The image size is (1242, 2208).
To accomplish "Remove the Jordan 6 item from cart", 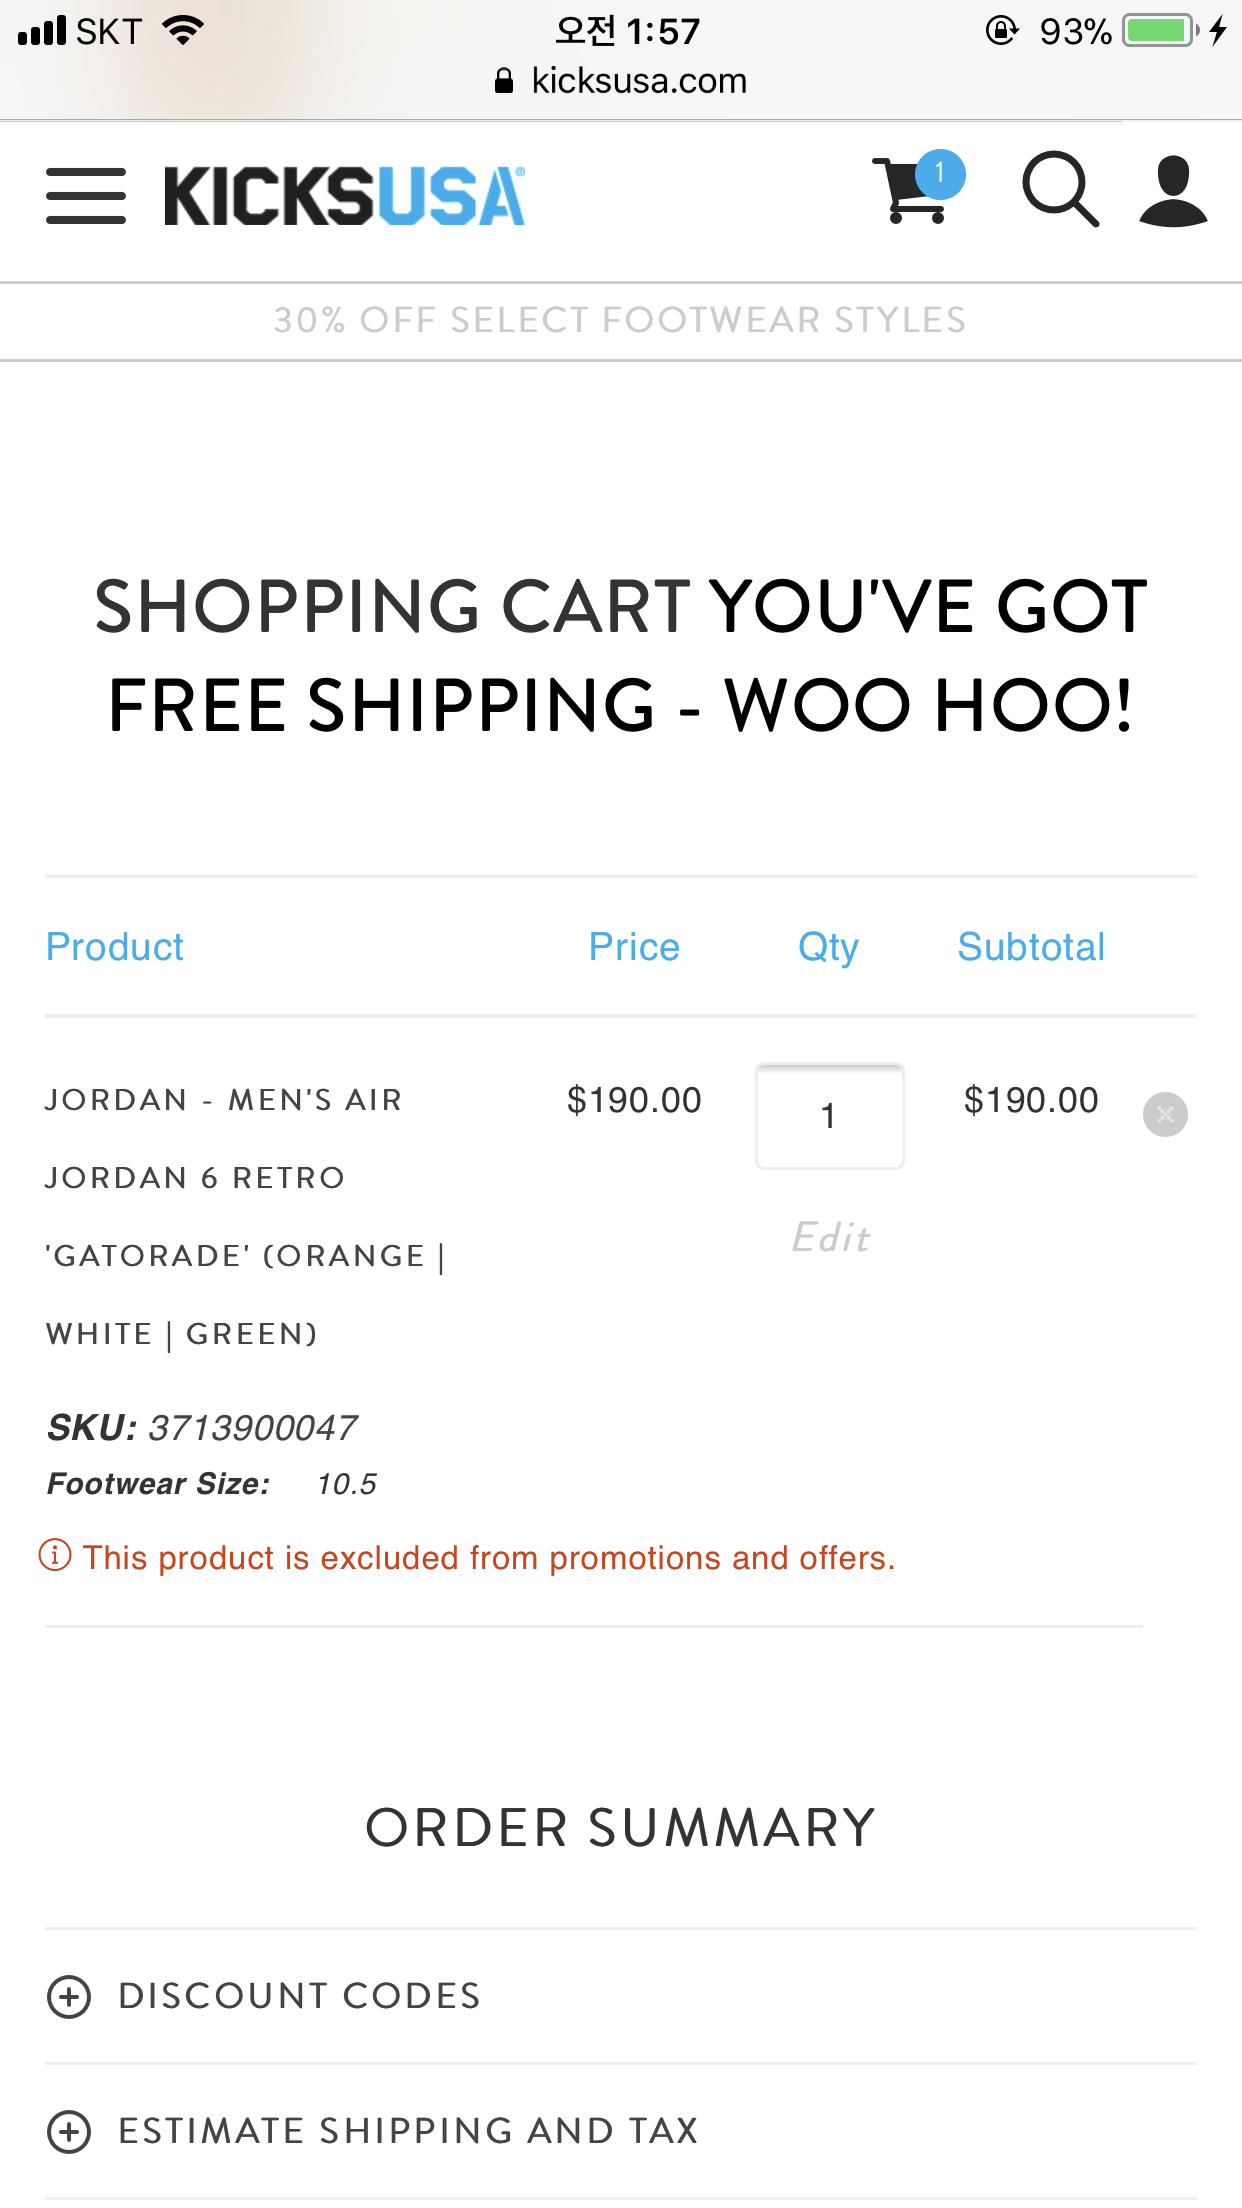I will click(1165, 1114).
